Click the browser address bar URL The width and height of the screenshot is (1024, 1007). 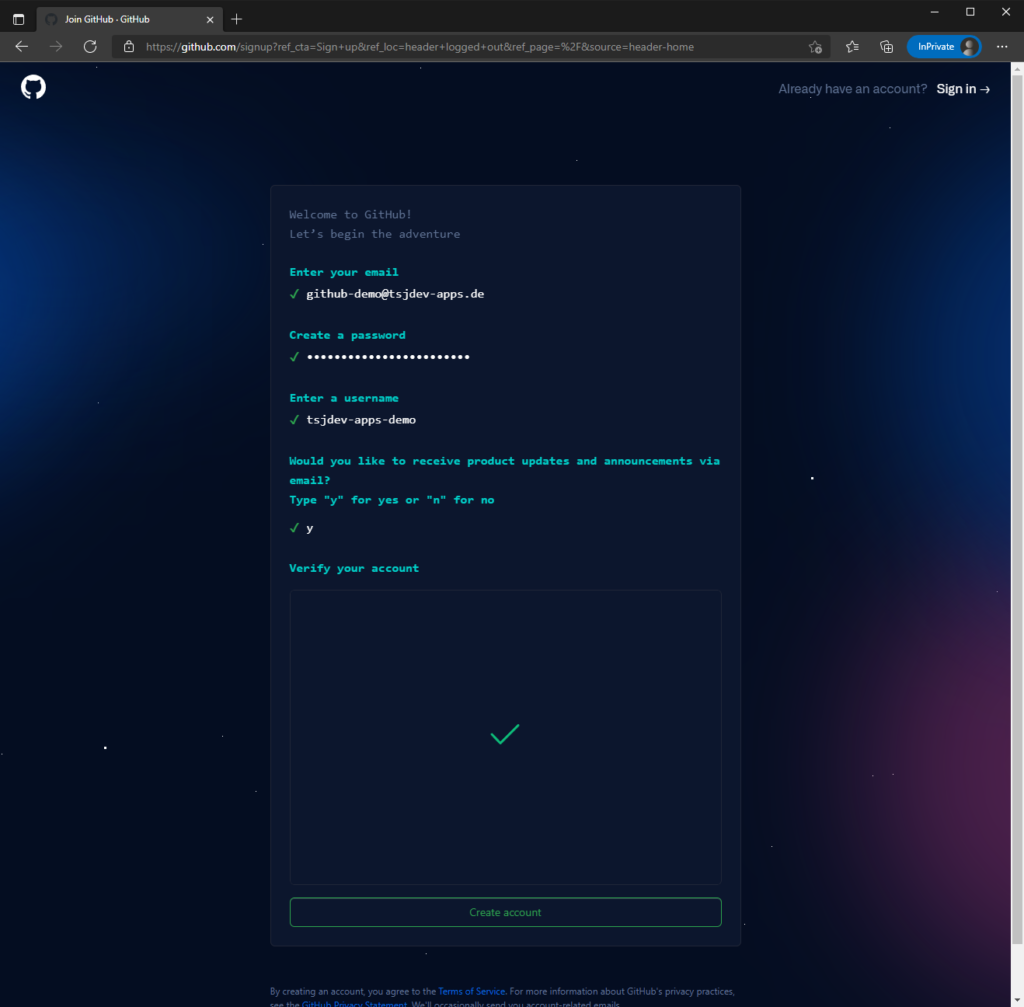coord(420,46)
